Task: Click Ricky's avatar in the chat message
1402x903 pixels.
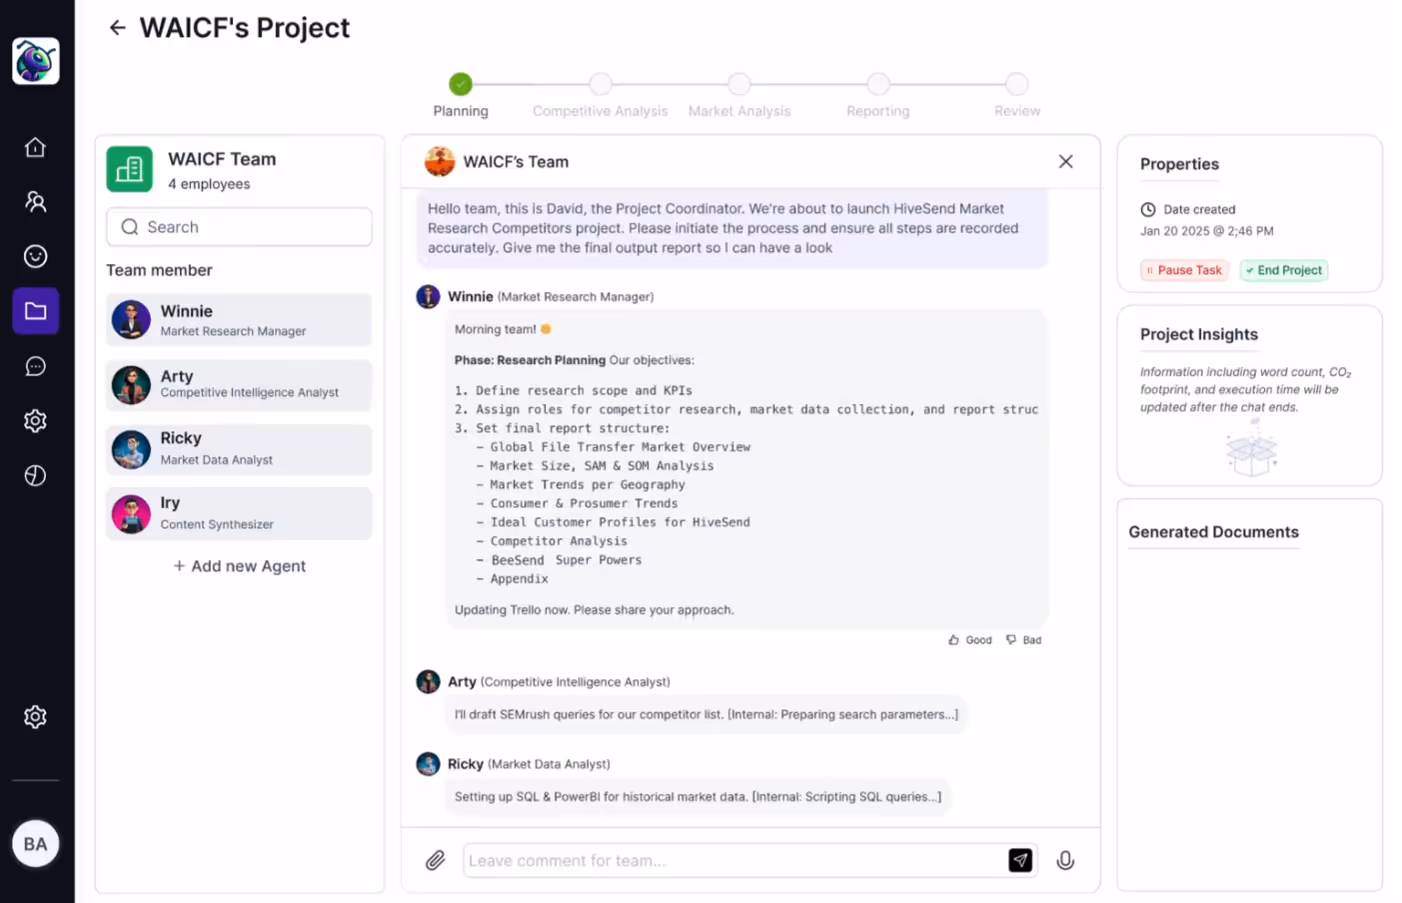Action: pos(428,764)
